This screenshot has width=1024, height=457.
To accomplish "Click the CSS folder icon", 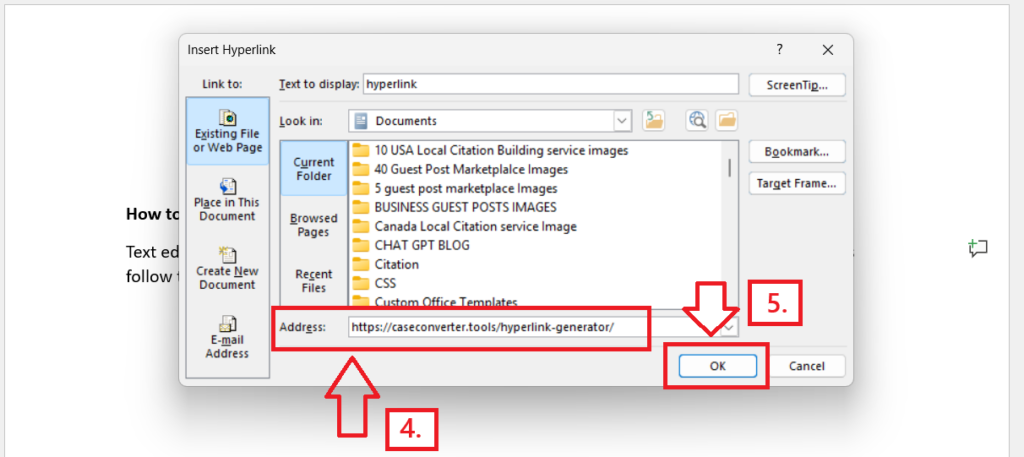I will (361, 283).
